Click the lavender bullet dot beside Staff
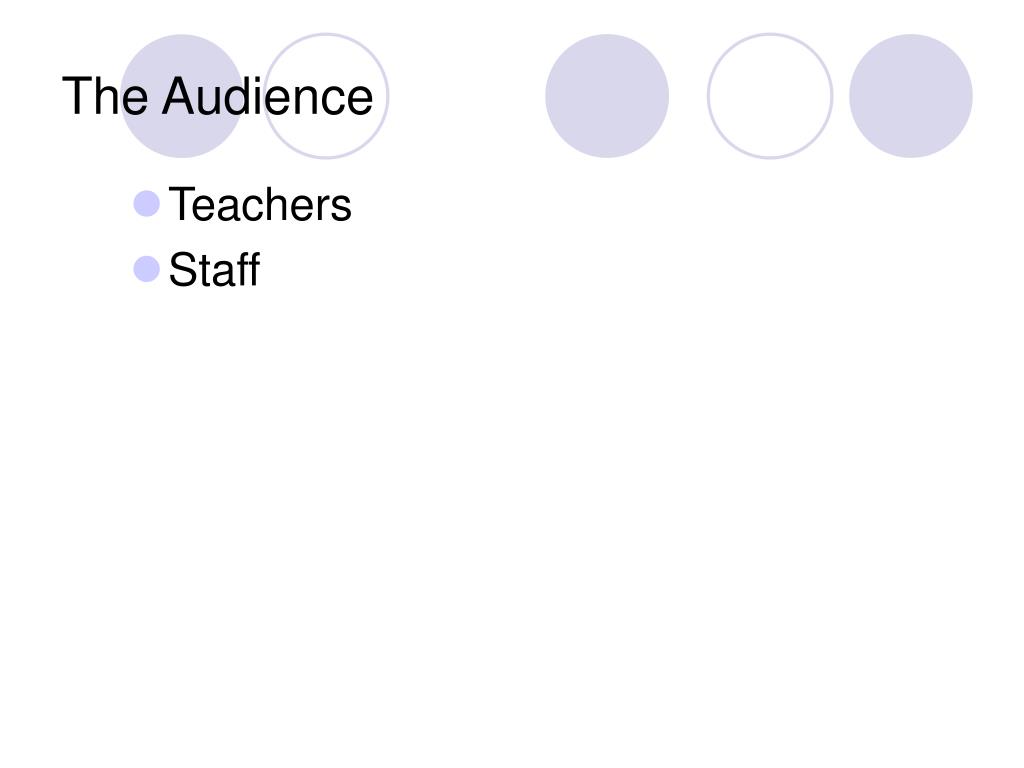The image size is (1024, 768). (x=146, y=269)
